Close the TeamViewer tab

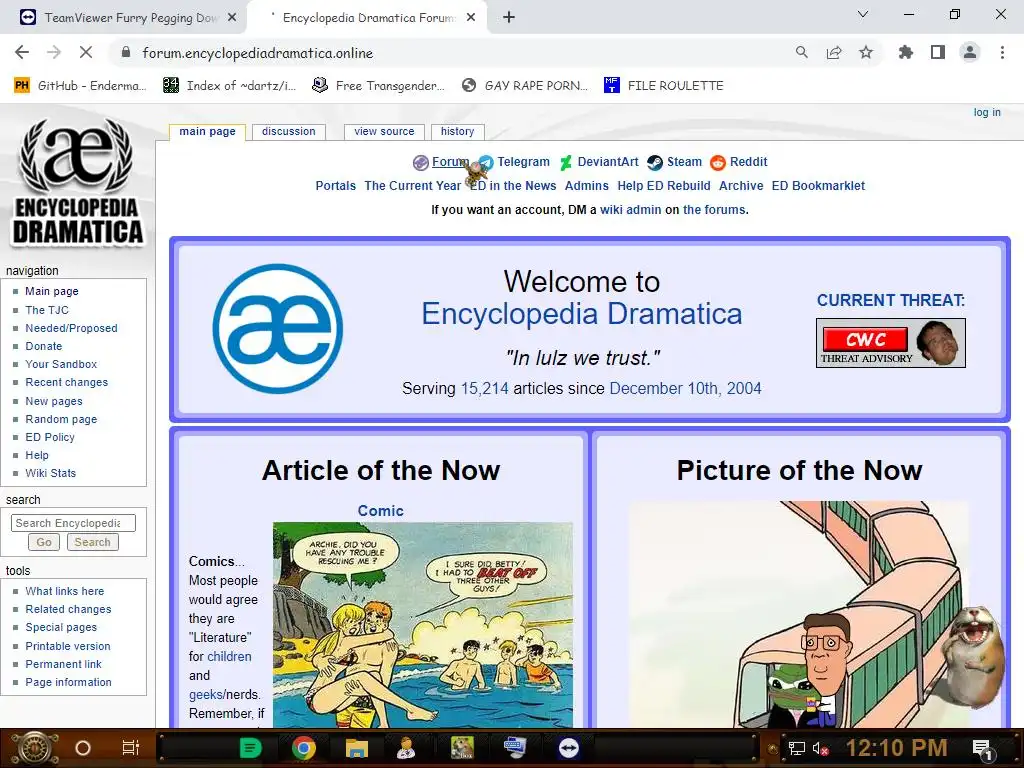pyautogui.click(x=232, y=18)
